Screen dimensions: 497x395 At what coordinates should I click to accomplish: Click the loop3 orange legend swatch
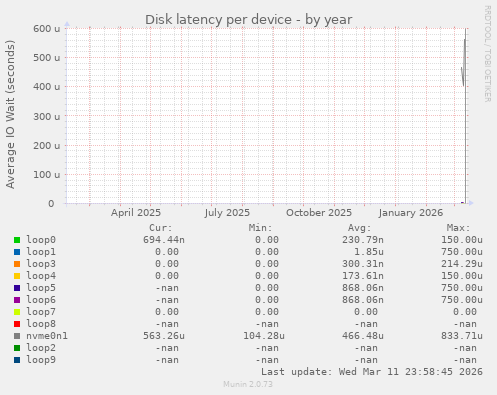click(x=17, y=264)
